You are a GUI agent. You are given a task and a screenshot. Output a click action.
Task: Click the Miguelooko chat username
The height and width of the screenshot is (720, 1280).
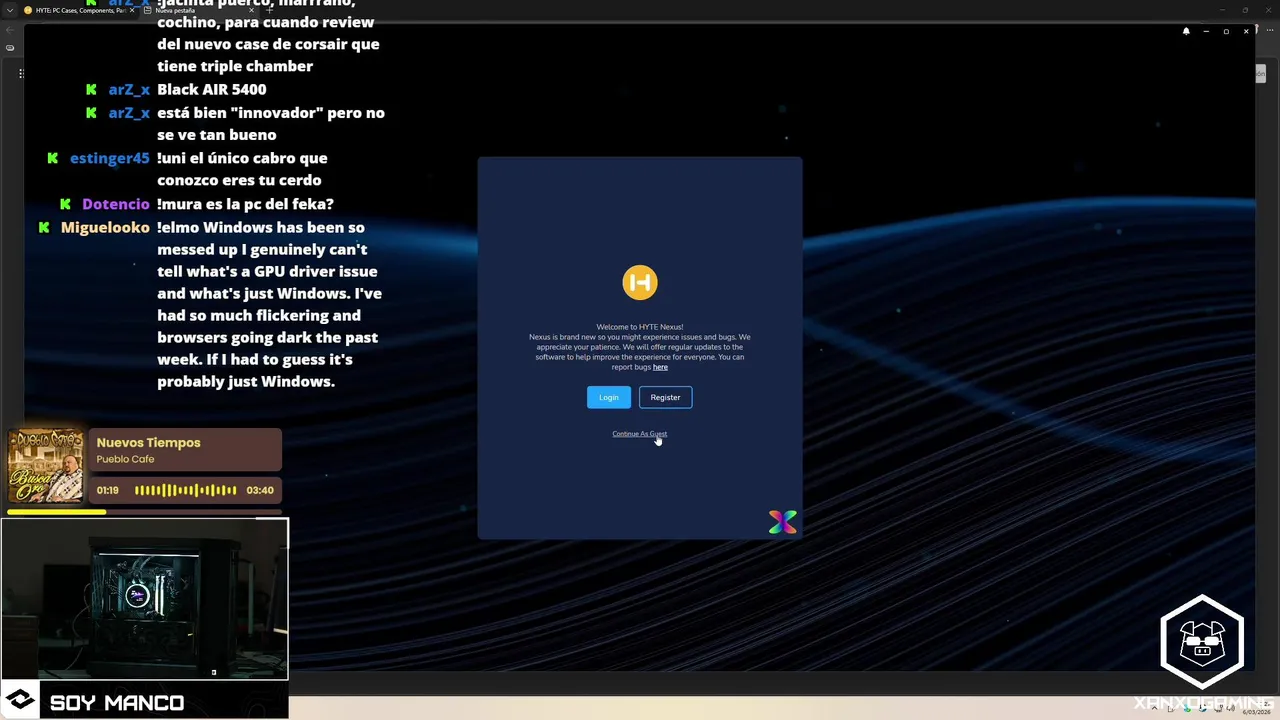coord(105,227)
